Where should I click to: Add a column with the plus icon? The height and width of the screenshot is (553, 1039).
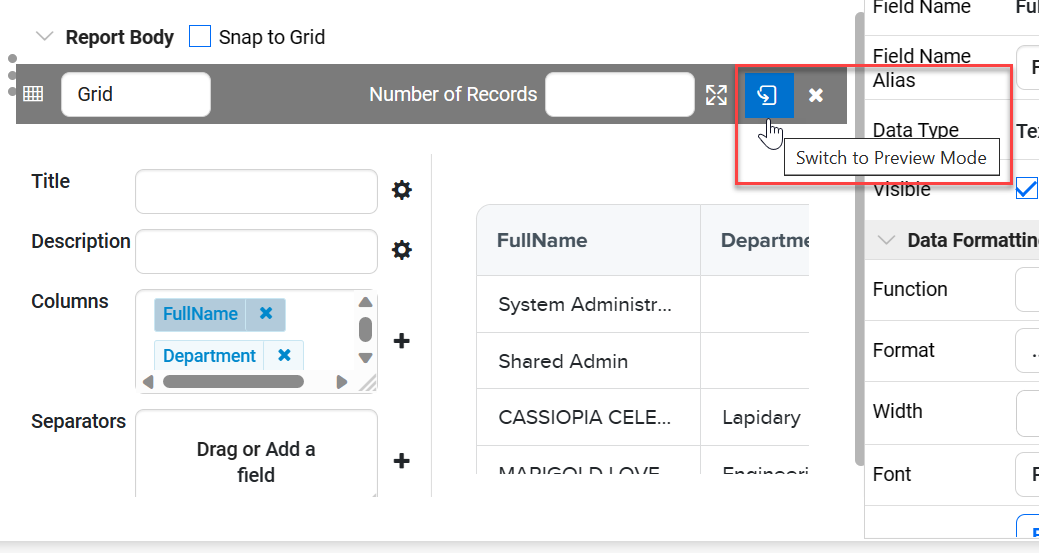(401, 341)
